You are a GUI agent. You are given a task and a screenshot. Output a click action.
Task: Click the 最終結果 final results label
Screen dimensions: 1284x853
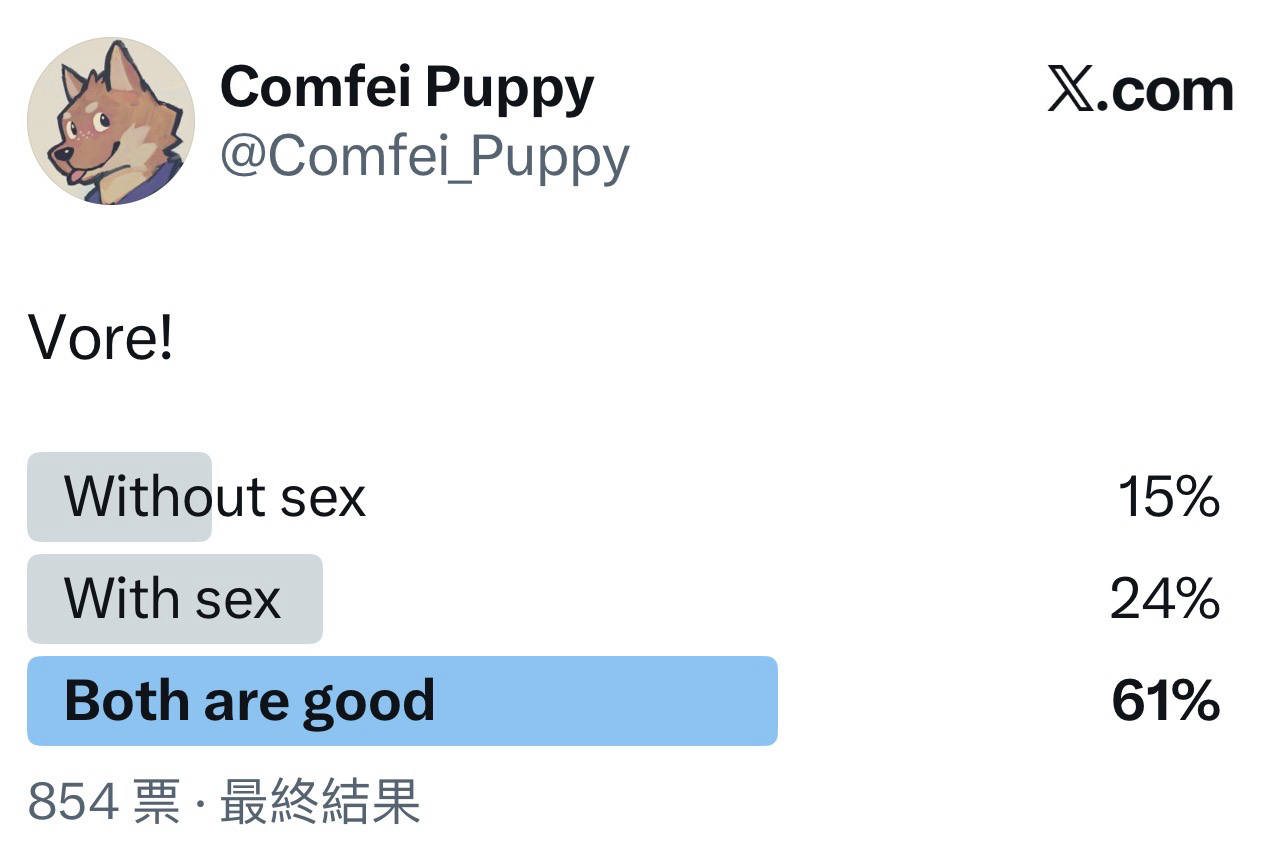320,801
